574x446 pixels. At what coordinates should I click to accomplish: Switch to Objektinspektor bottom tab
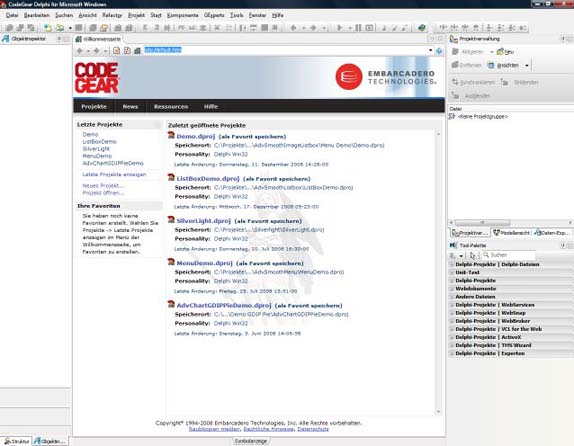(50, 441)
